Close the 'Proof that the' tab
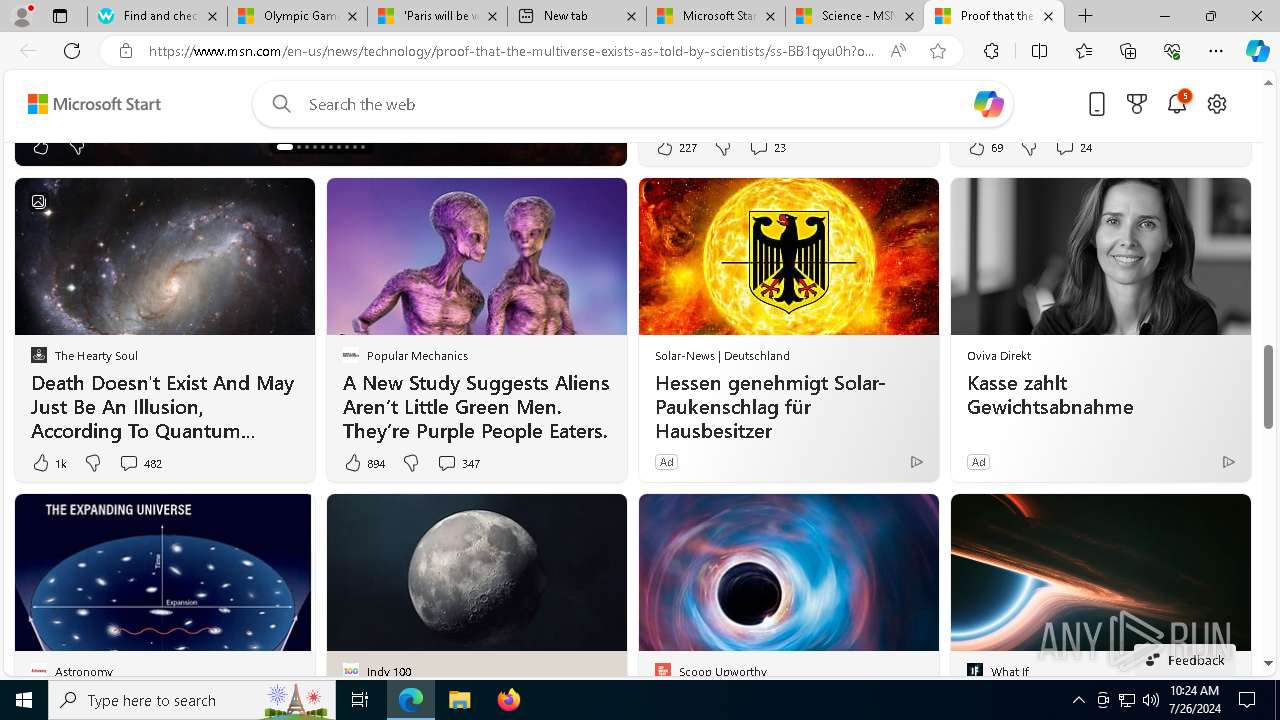This screenshot has height=720, width=1280. [1048, 16]
